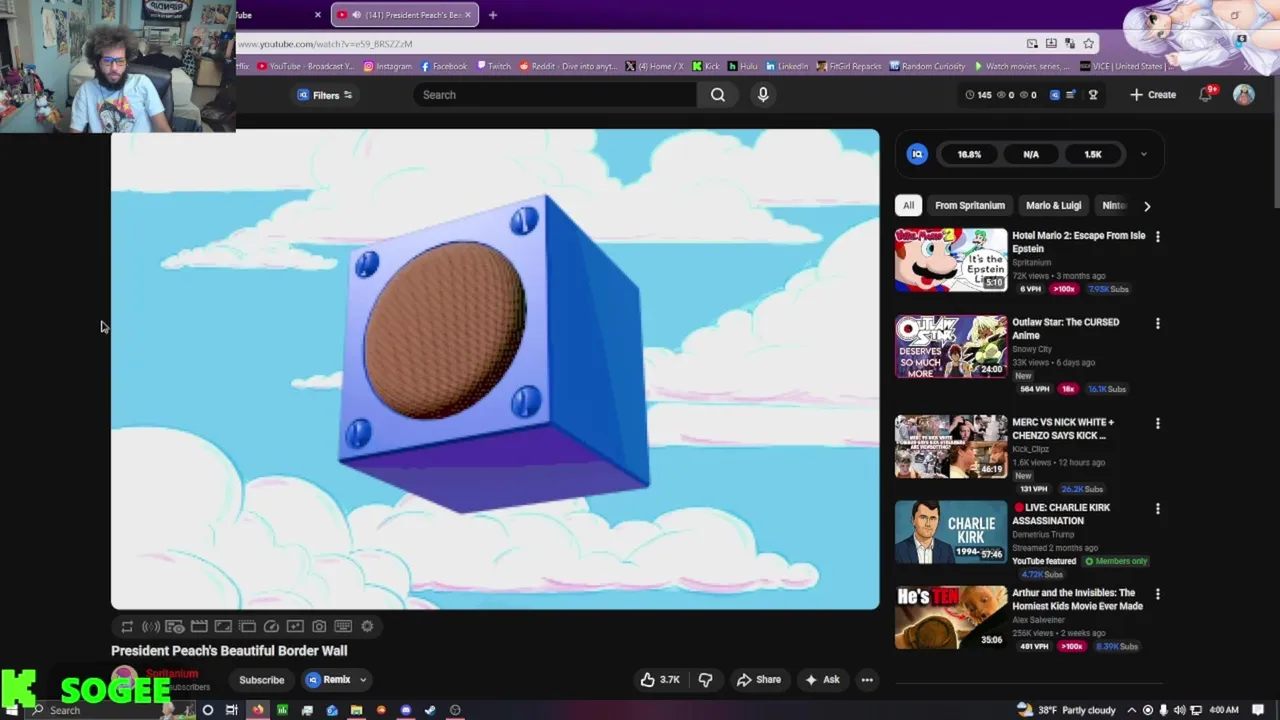Click the YouTube search field

click(555, 95)
